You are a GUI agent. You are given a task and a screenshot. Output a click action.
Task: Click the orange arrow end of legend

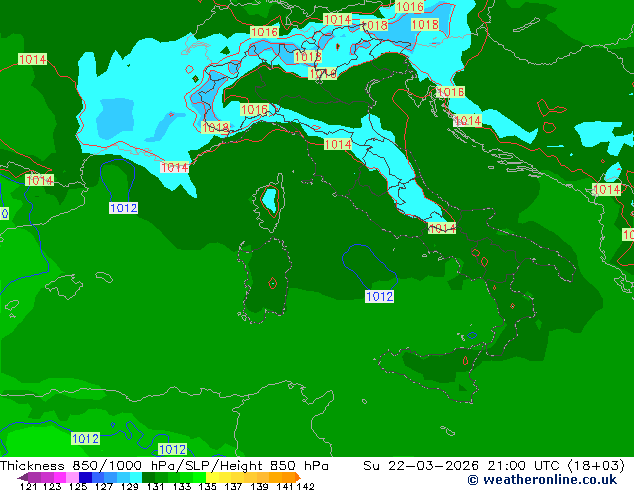[x=298, y=477]
